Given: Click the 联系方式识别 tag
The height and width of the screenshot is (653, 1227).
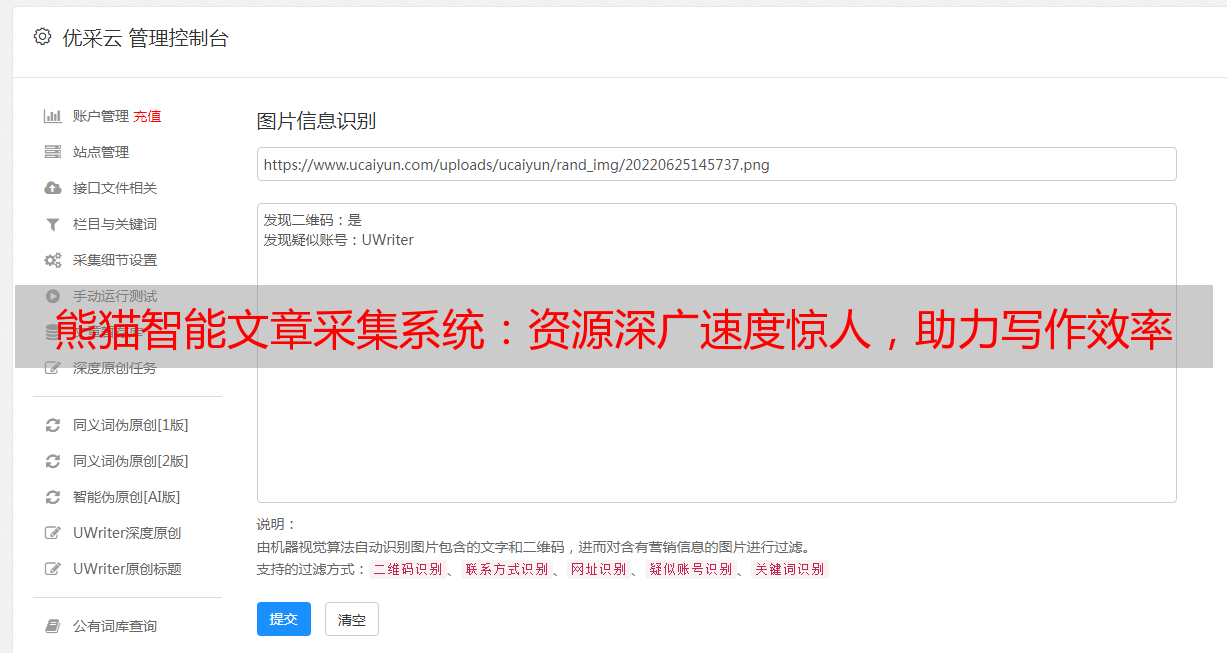Looking at the screenshot, I should coord(507,569).
